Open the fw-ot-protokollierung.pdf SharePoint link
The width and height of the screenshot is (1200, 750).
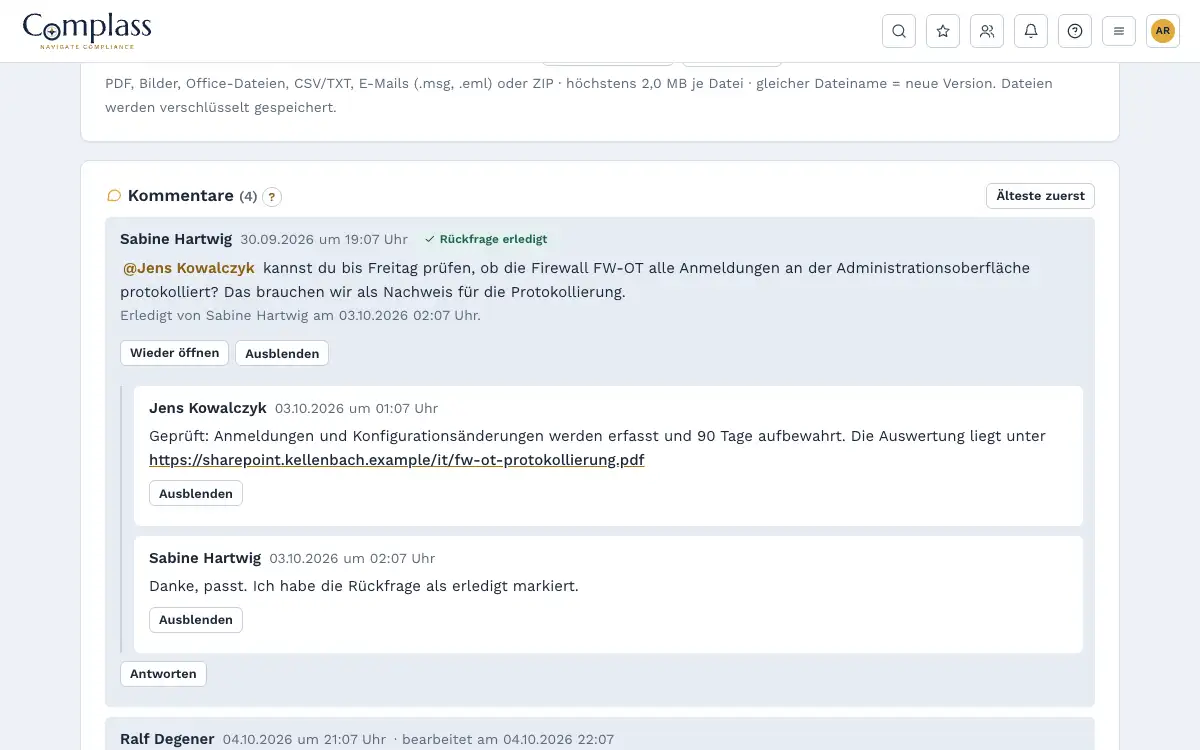point(397,460)
